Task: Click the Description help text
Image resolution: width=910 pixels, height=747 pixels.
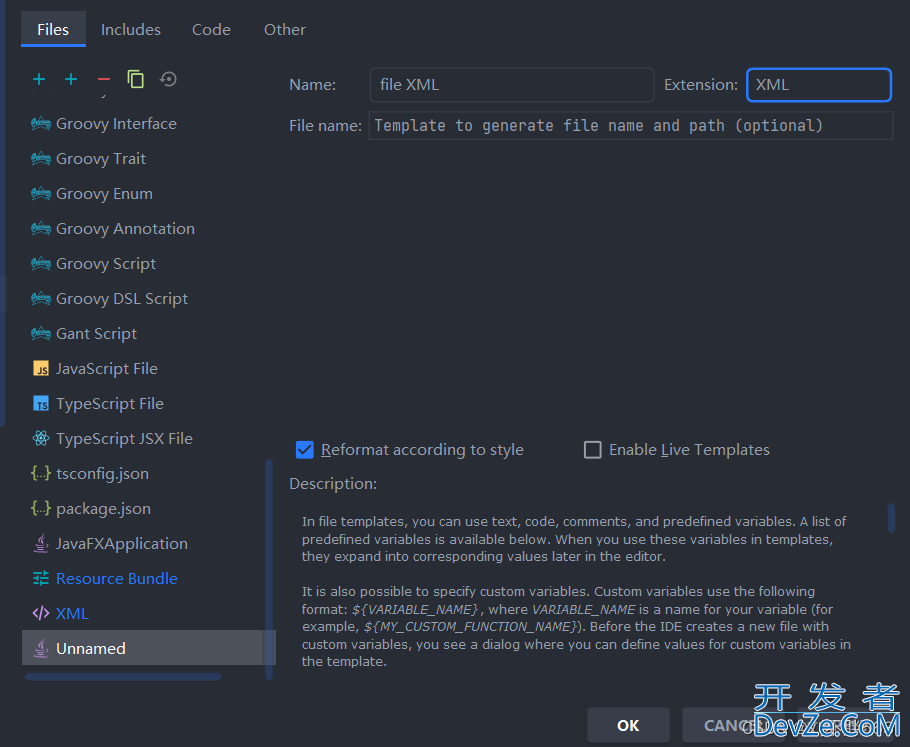Action: 577,591
